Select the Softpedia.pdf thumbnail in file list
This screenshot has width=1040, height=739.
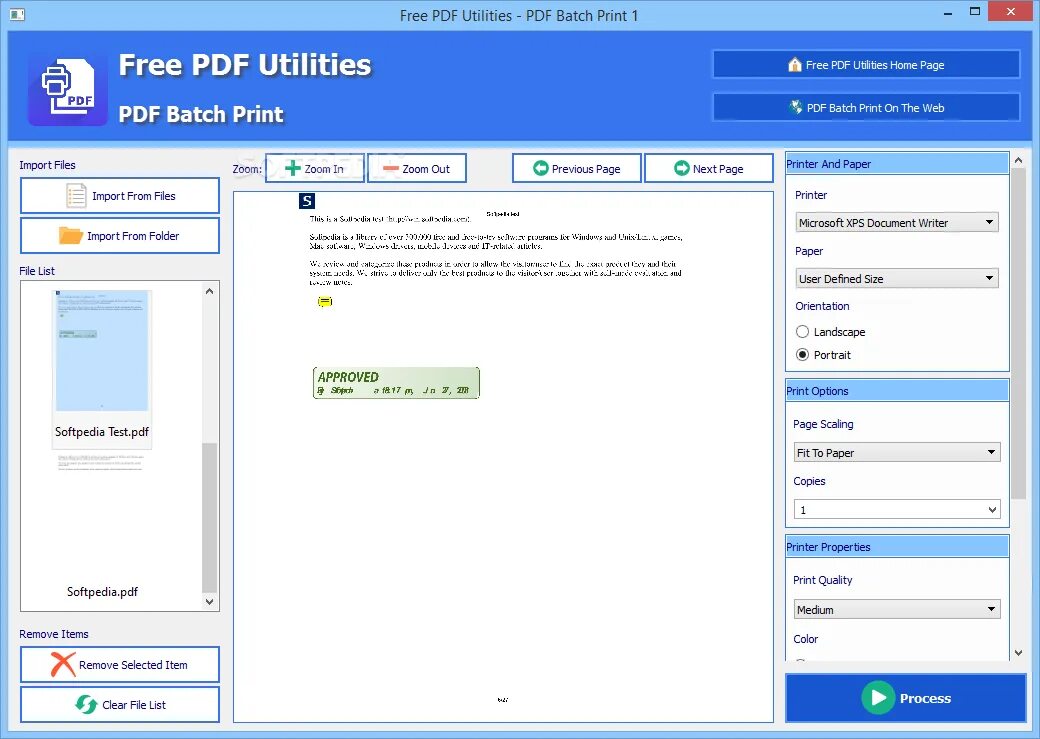(101, 517)
